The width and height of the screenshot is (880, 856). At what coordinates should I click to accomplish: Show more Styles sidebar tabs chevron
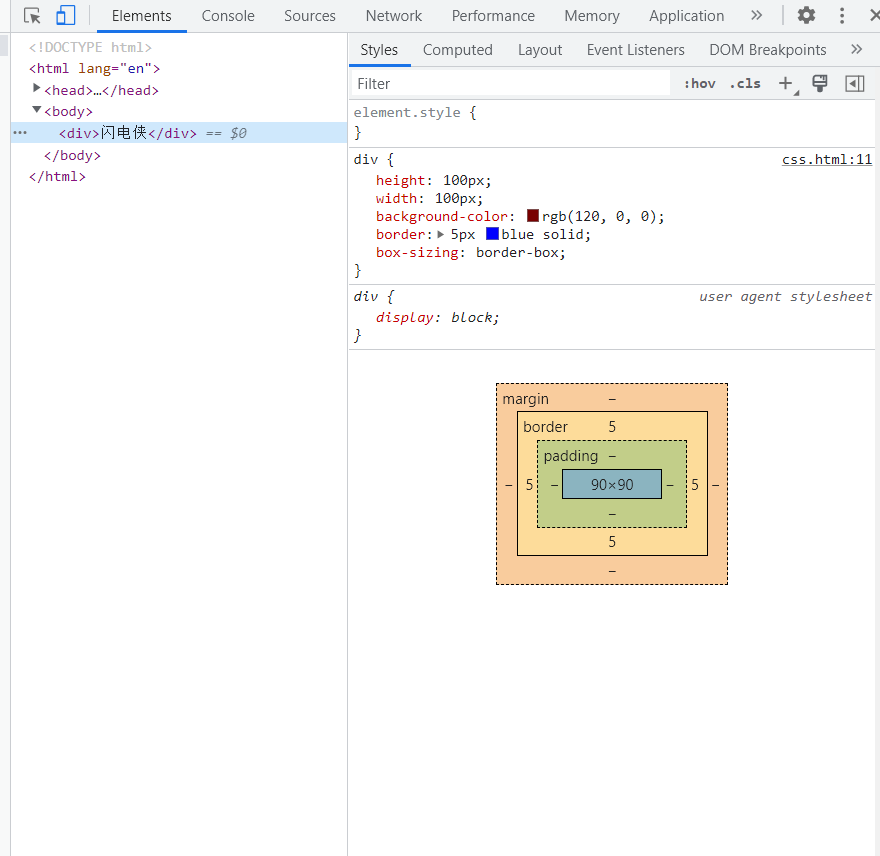pos(856,49)
